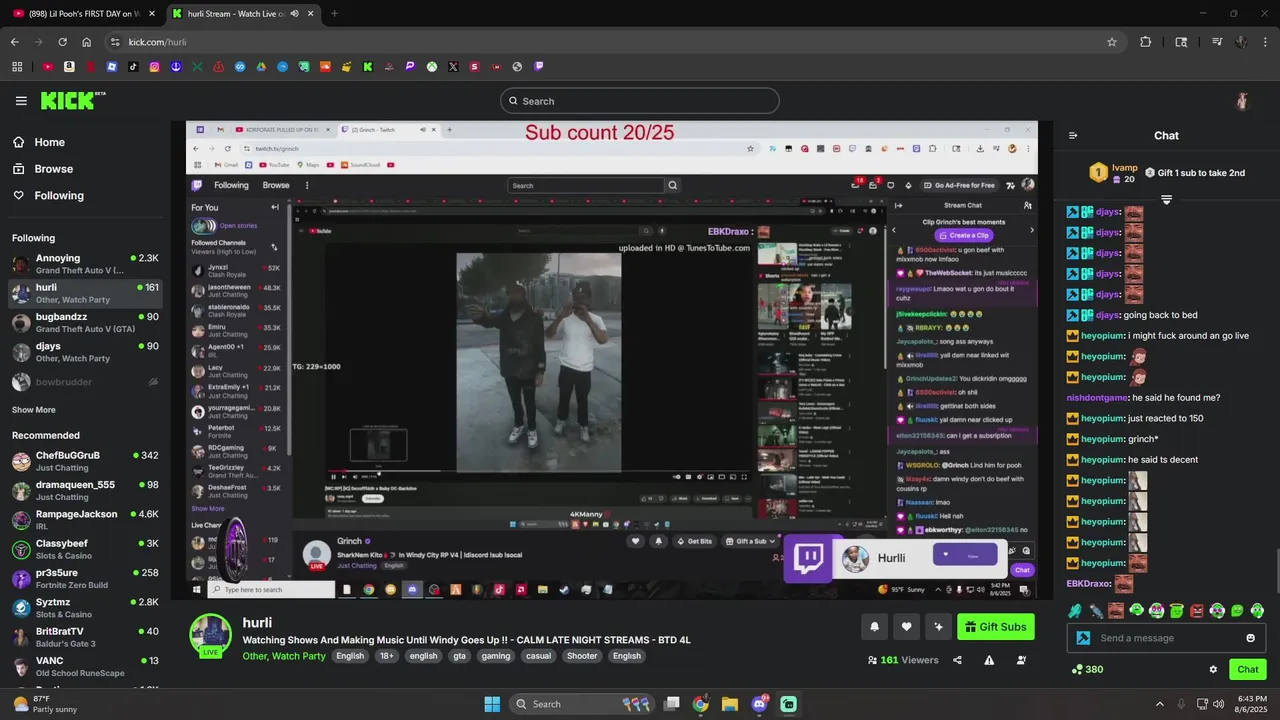The height and width of the screenshot is (720, 1280).
Task: Open RampageJackson recommended channel
Action: point(84,520)
